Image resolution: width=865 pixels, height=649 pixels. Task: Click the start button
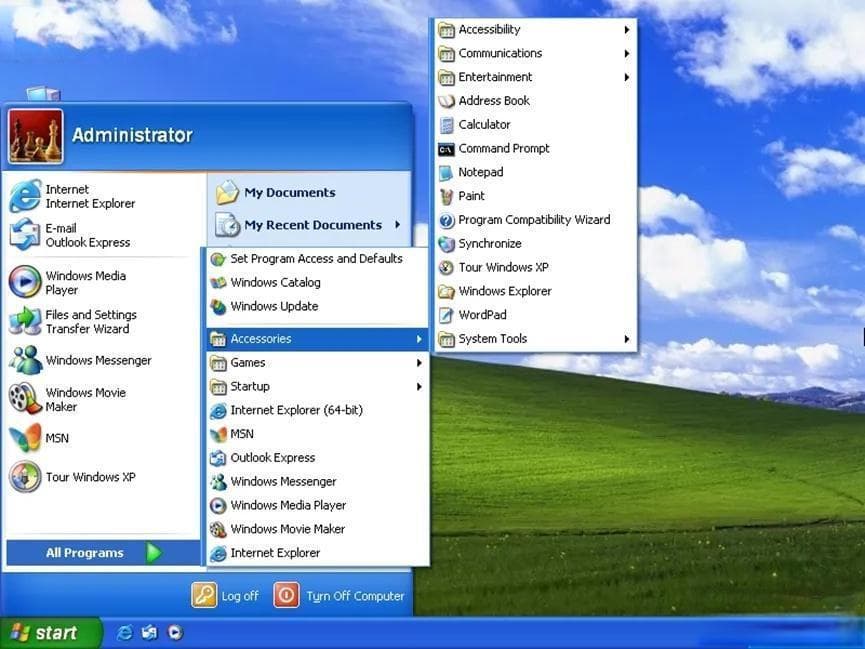tap(51, 632)
